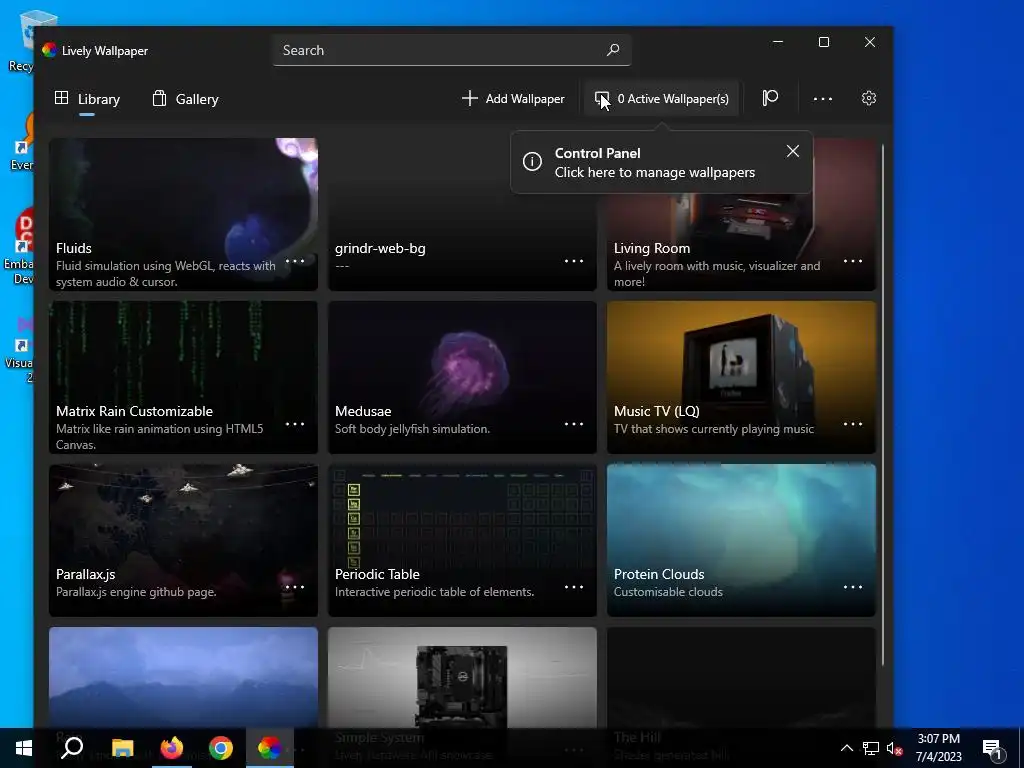Click 'Parallax.js engine github page.' text

[136, 592]
